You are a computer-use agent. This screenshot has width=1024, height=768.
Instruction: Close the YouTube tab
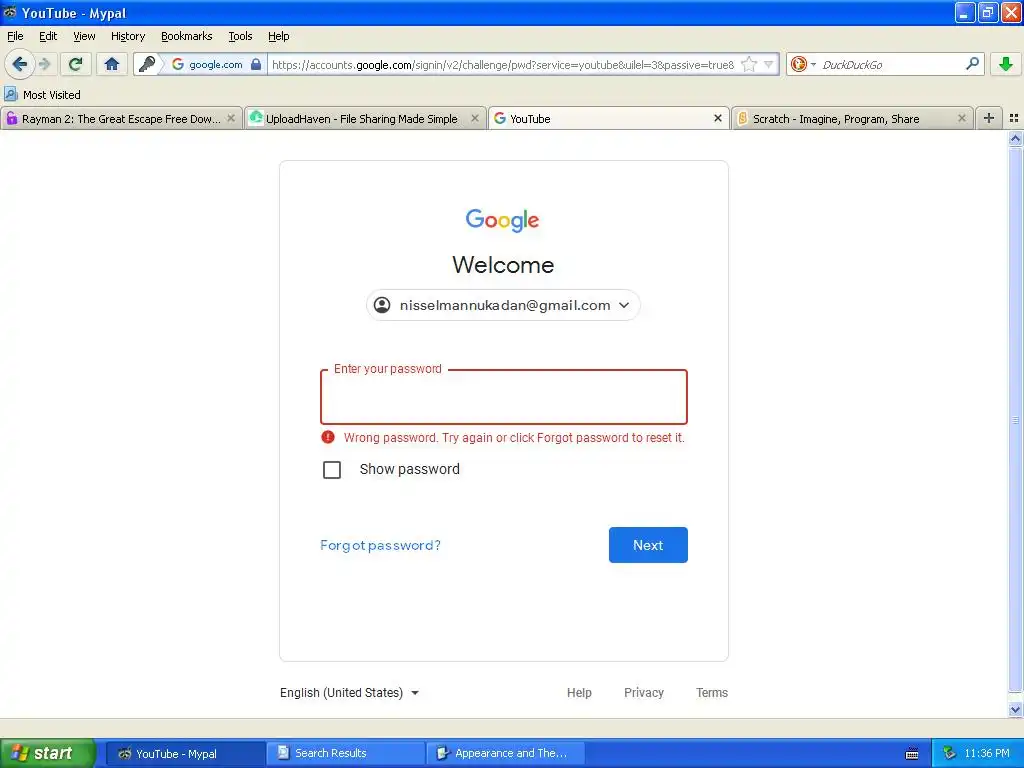718,118
